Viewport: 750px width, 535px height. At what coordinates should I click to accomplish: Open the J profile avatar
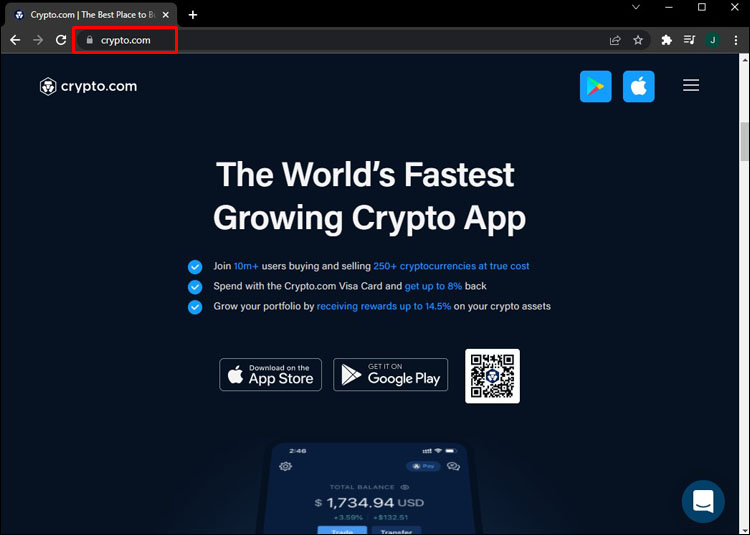click(x=713, y=40)
